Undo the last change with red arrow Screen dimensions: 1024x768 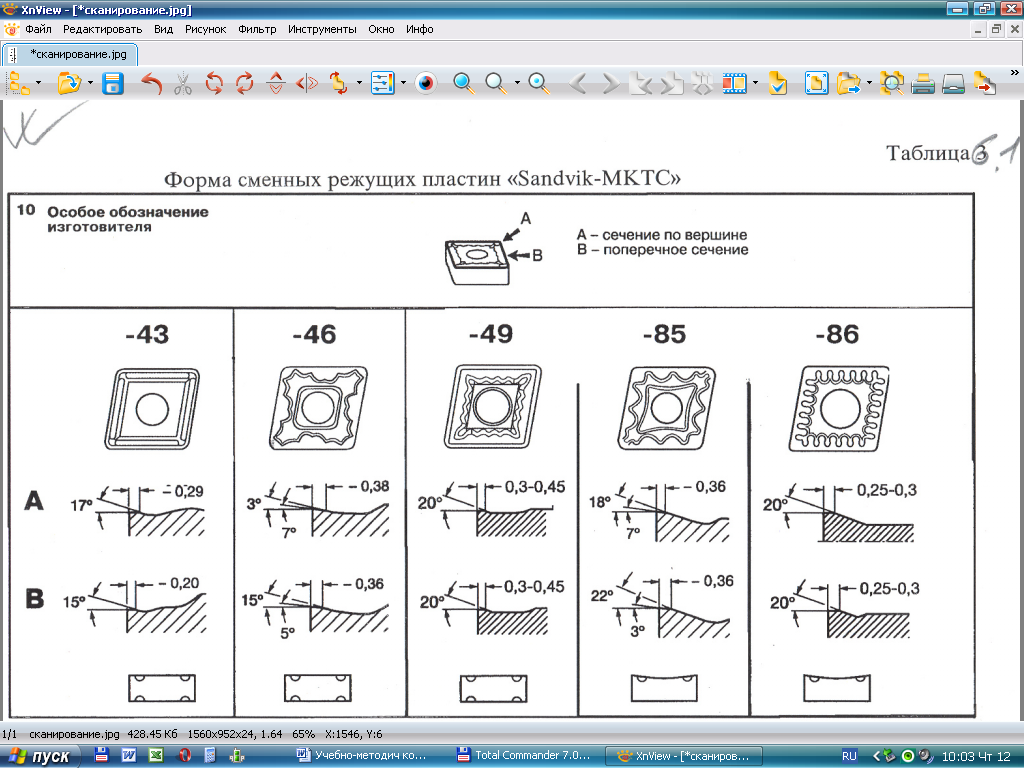pos(151,84)
